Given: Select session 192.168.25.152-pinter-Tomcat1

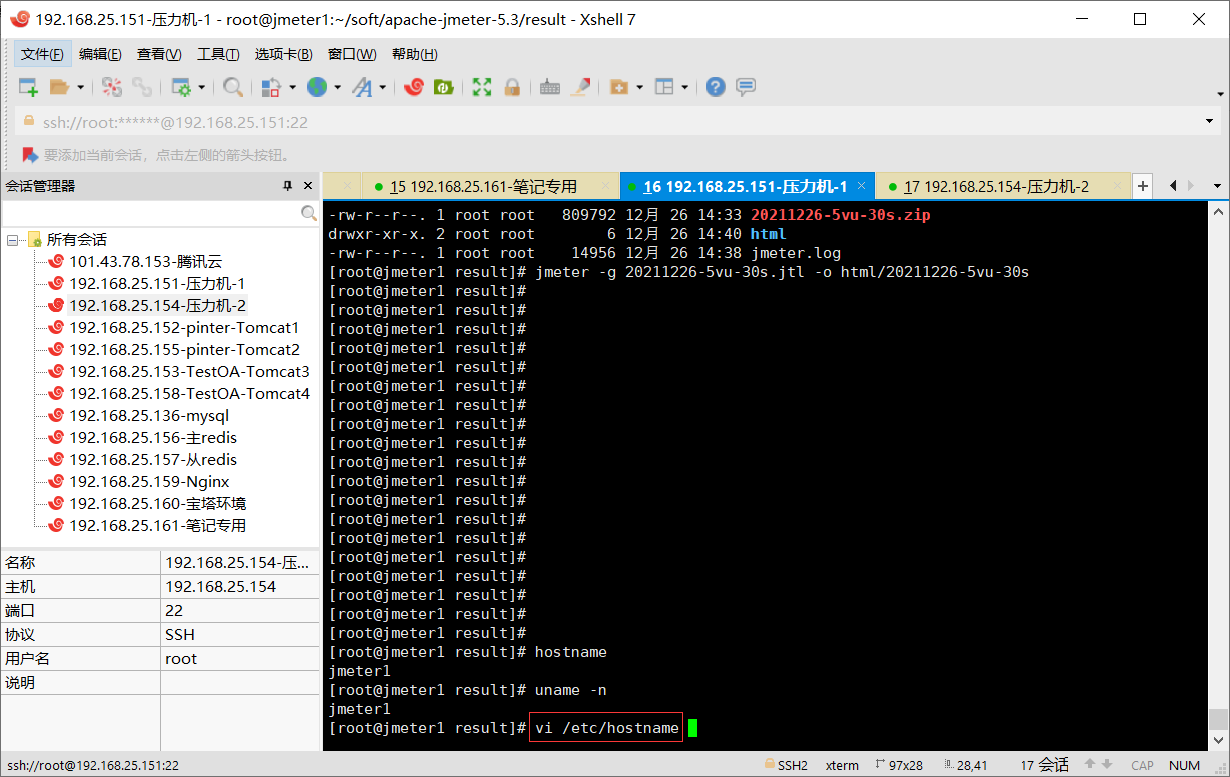Looking at the screenshot, I should (184, 328).
